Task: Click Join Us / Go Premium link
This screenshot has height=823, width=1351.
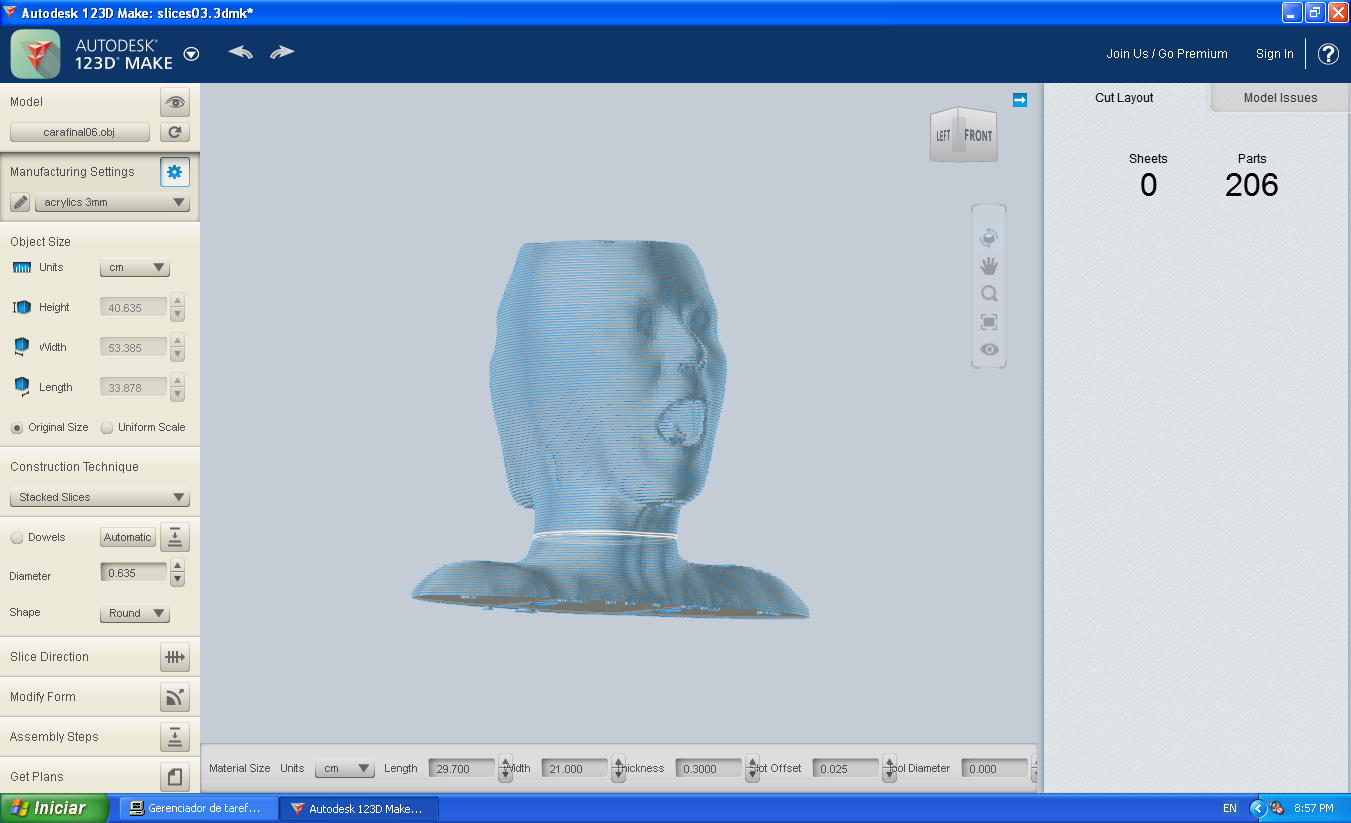Action: 1167,54
